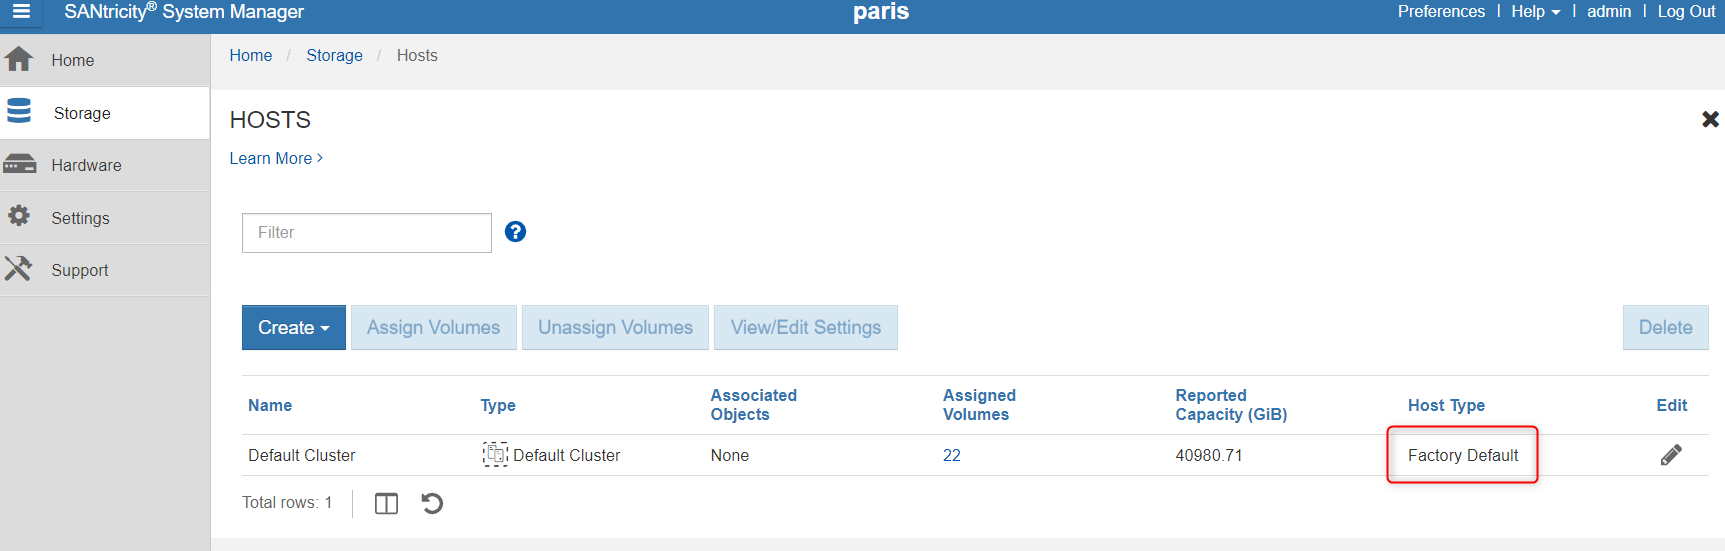Open the 22 assigned volumes link
This screenshot has height=551, width=1725.
[x=951, y=455]
